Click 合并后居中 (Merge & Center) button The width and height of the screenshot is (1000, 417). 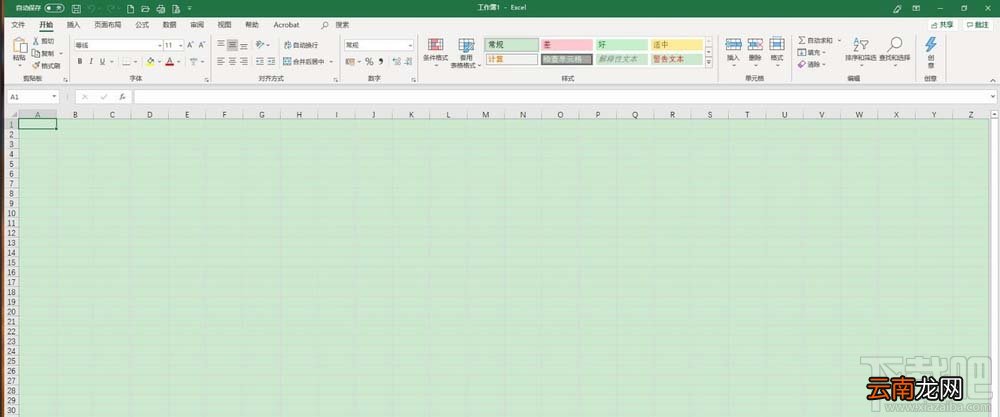tap(304, 62)
